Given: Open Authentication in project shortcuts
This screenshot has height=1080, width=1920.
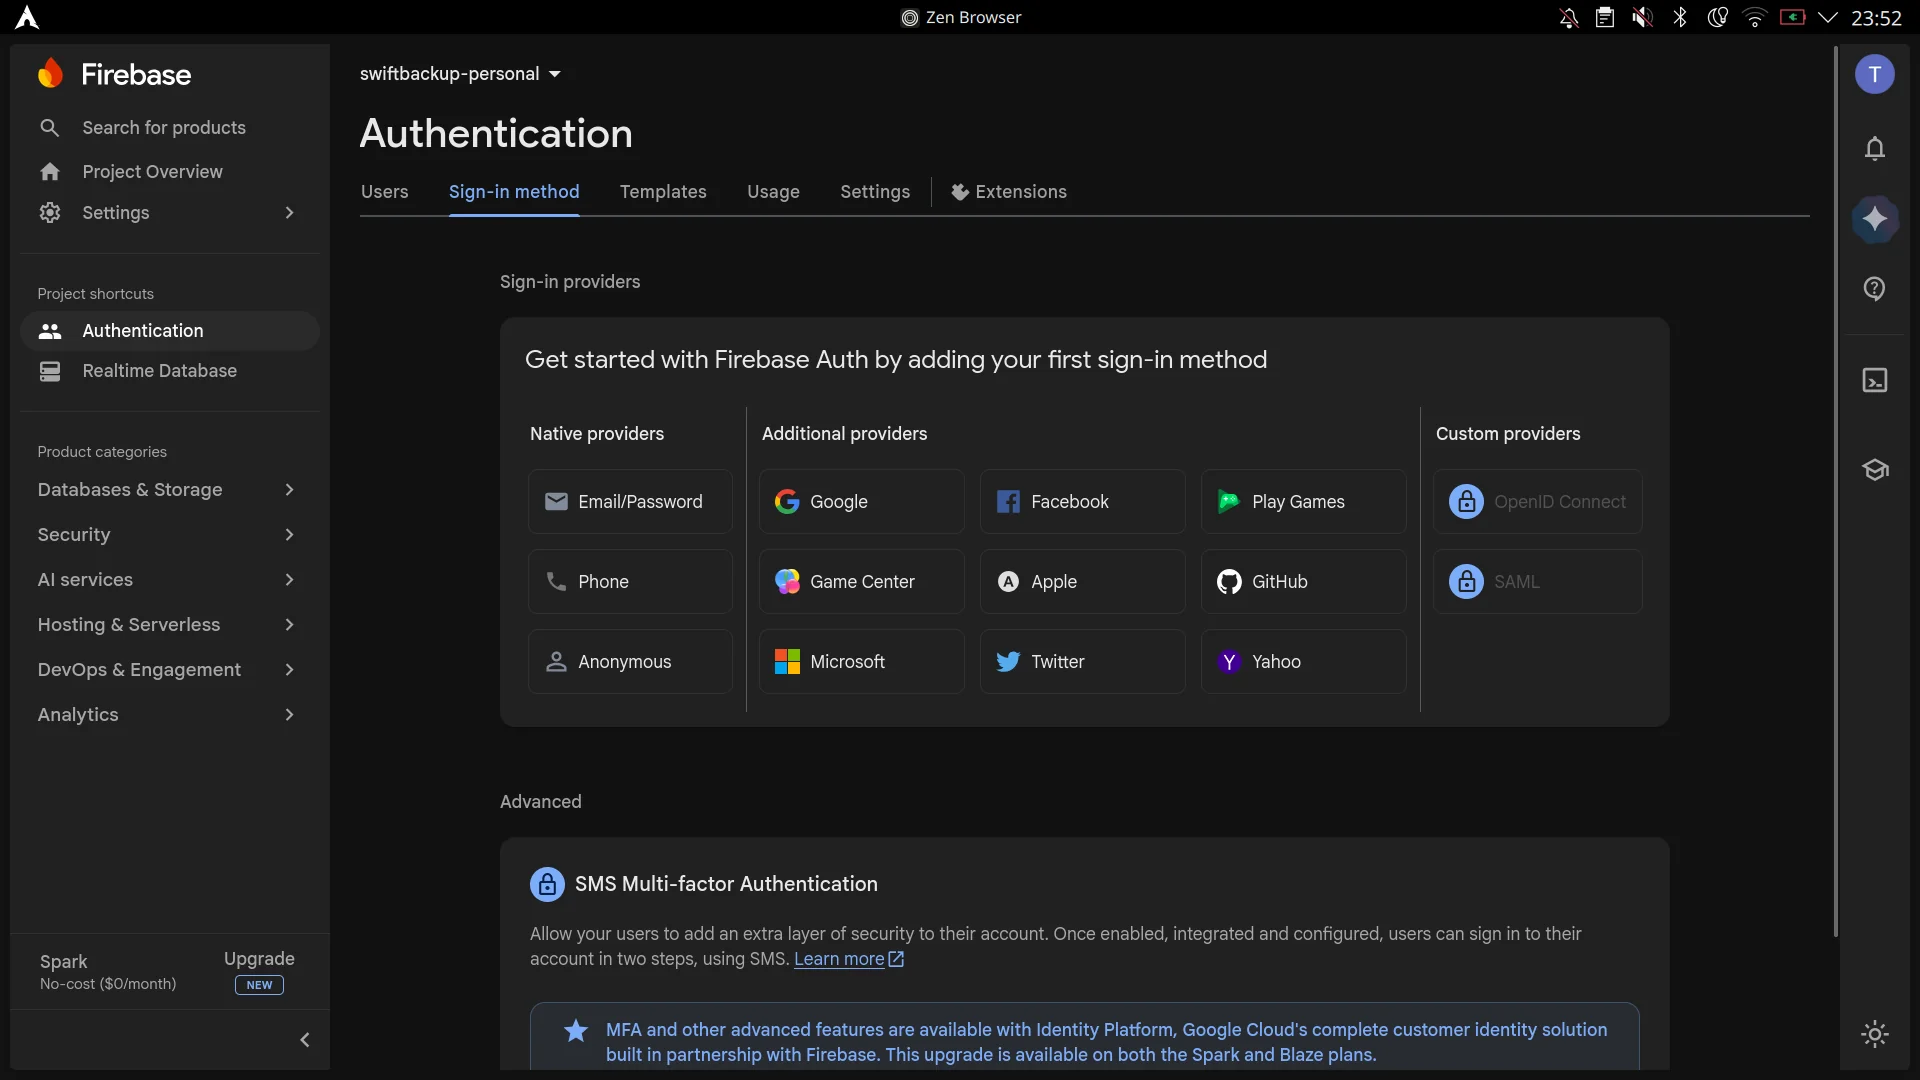Looking at the screenshot, I should pos(170,331).
